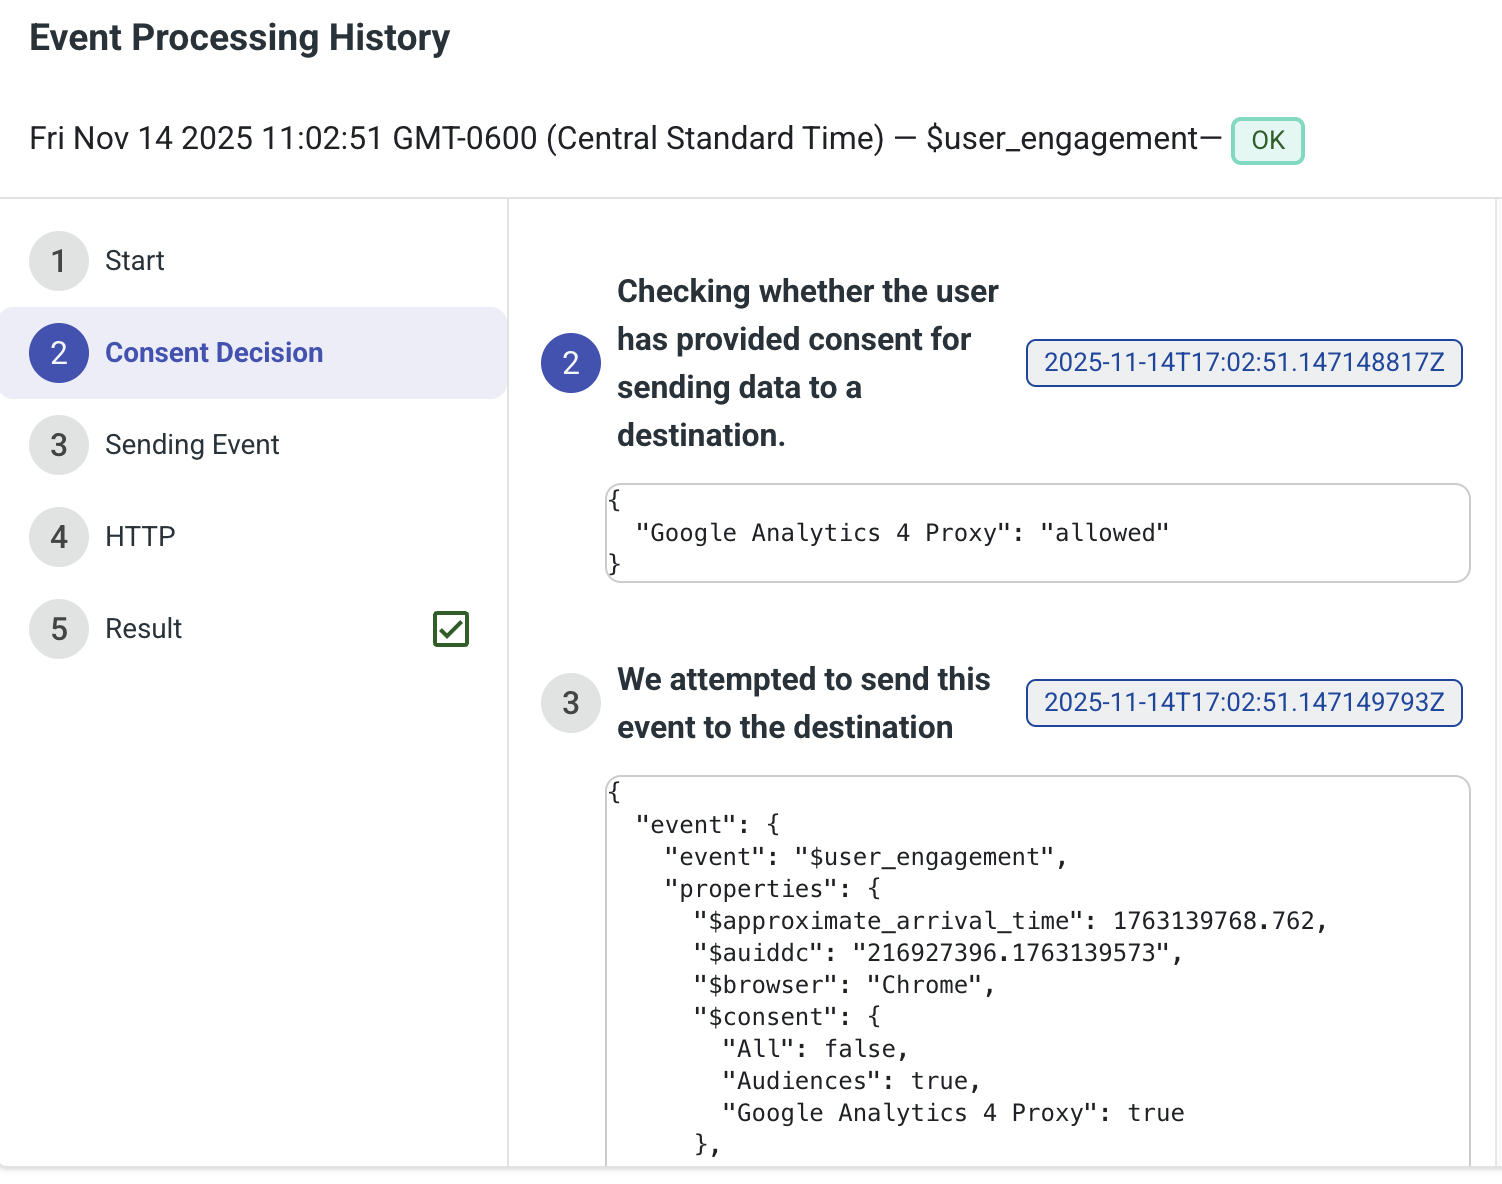Open the Consent Decision step
Image resolution: width=1502 pixels, height=1184 pixels.
point(214,353)
